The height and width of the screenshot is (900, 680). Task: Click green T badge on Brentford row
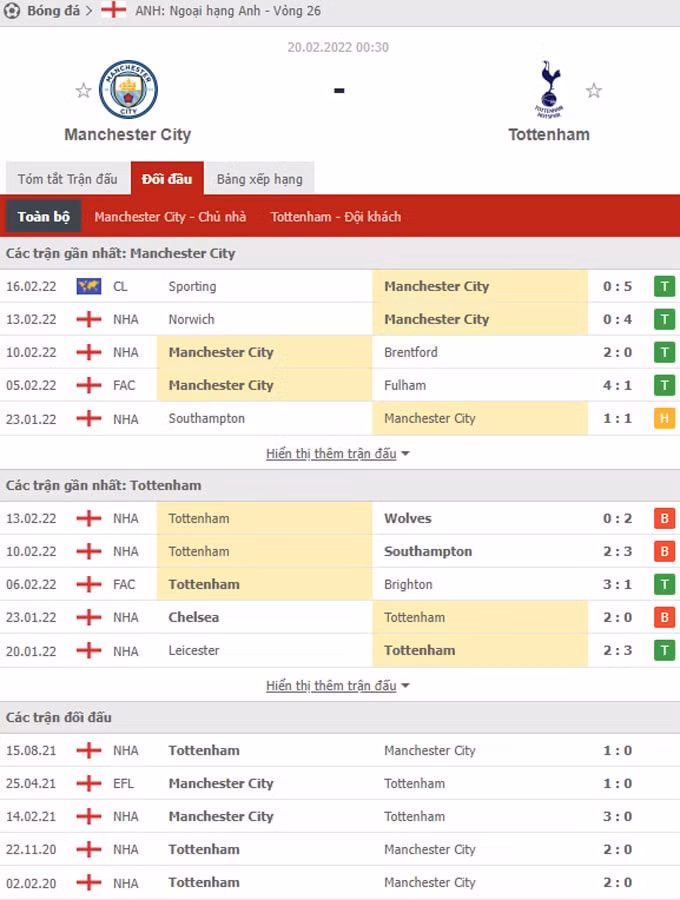pyautogui.click(x=665, y=352)
